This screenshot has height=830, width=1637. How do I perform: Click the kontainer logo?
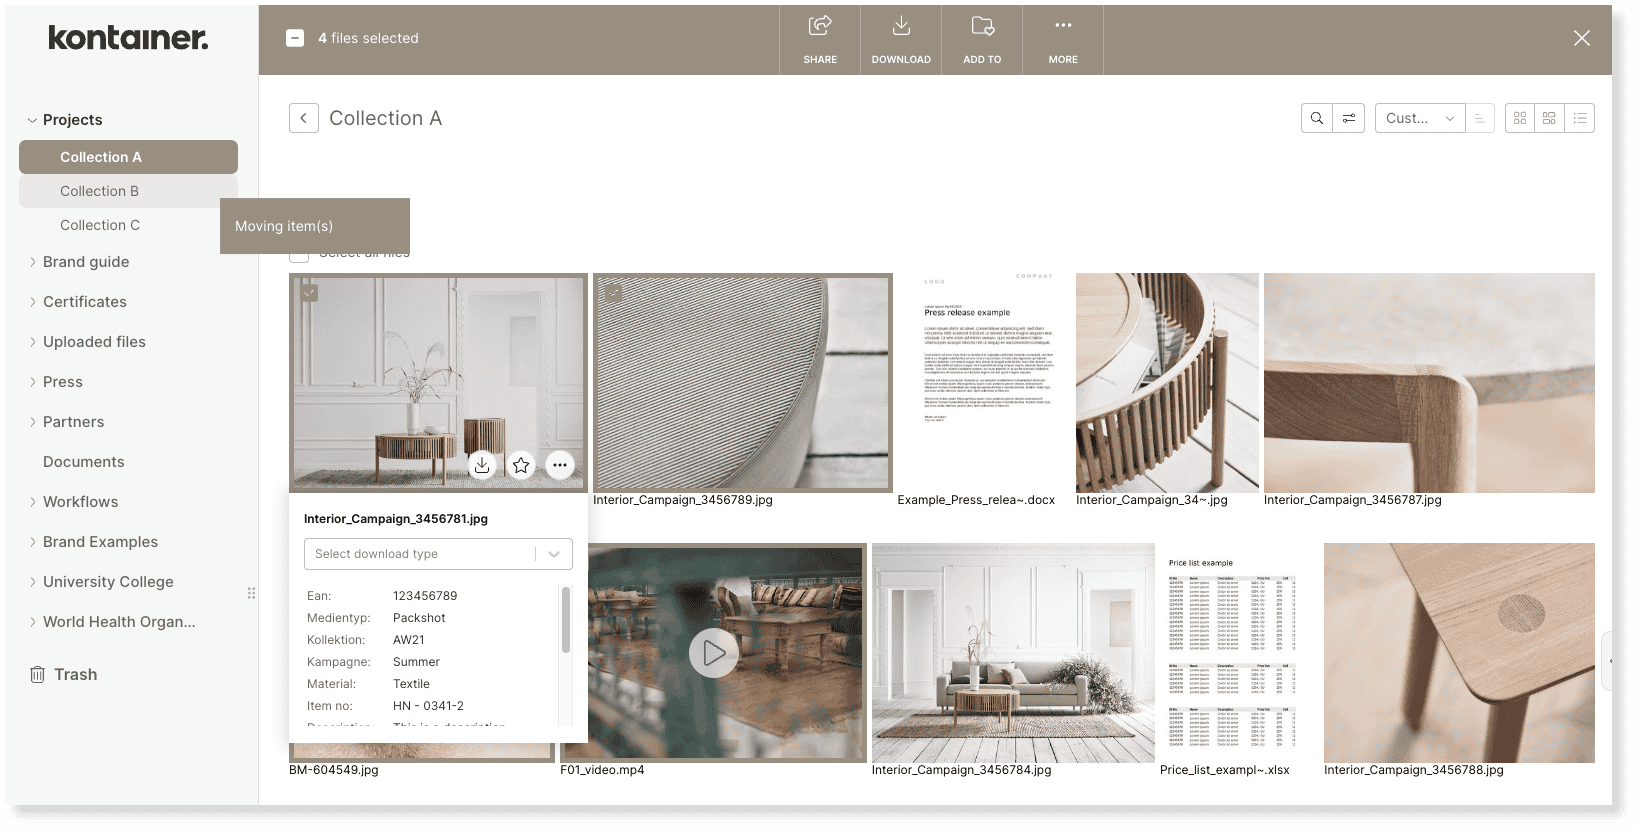[128, 38]
